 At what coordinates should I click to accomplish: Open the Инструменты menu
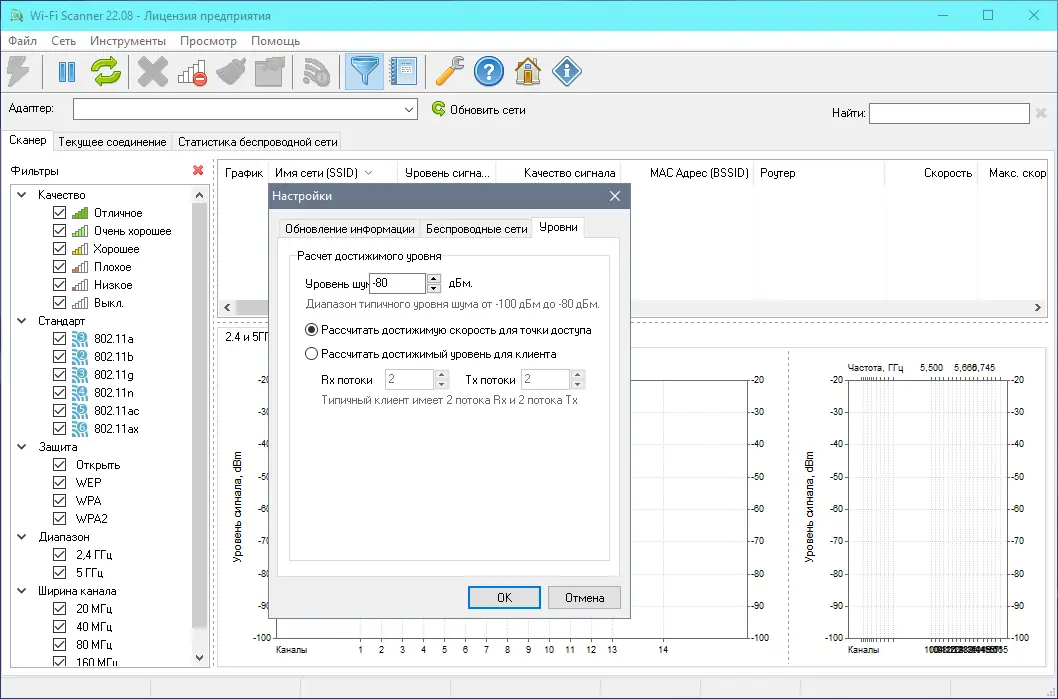(x=128, y=40)
